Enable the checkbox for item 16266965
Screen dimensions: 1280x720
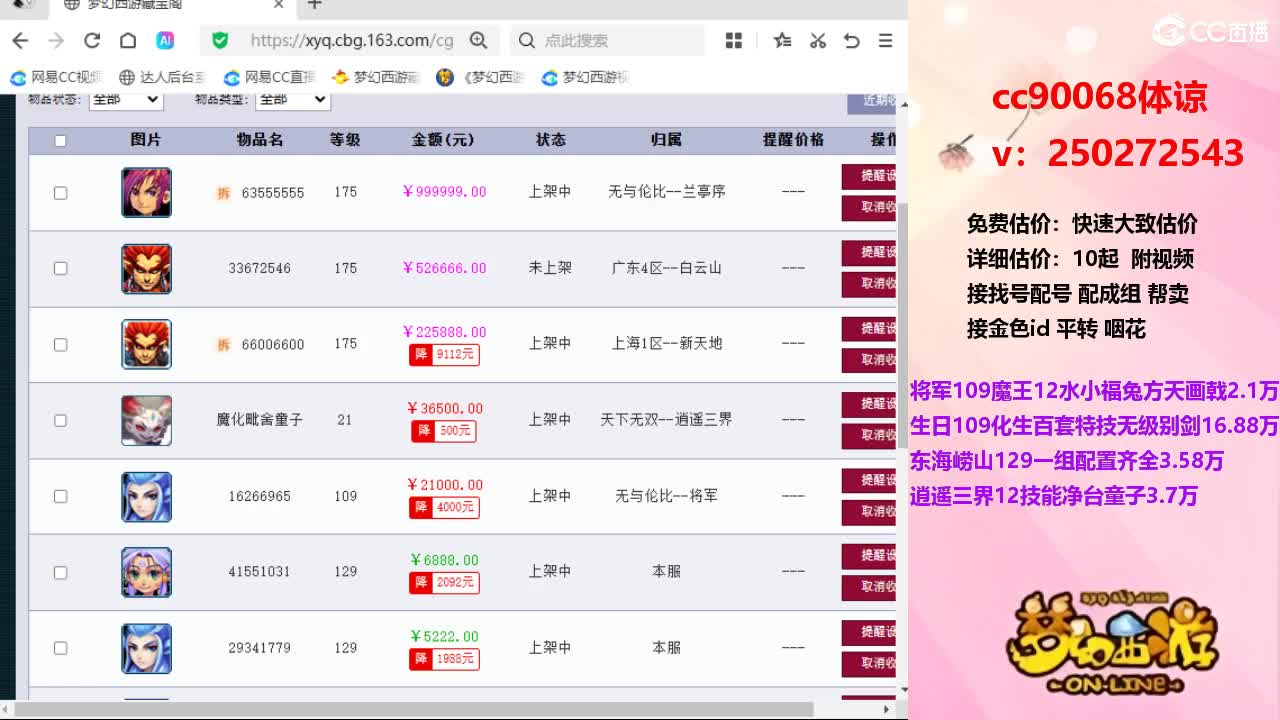point(60,496)
